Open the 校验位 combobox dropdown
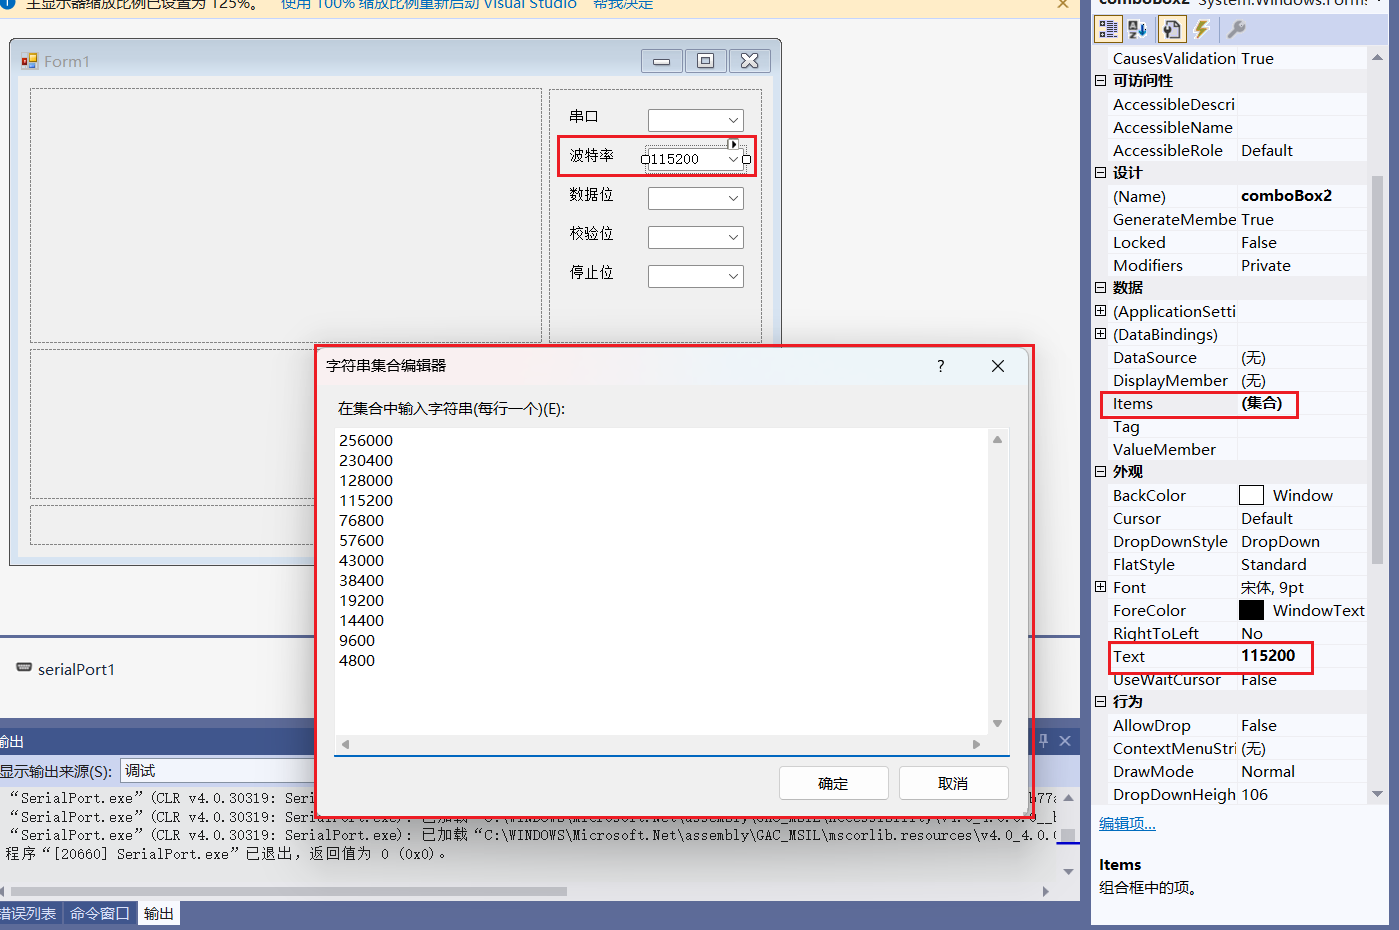Screen dimensions: 1399x930 734,237
